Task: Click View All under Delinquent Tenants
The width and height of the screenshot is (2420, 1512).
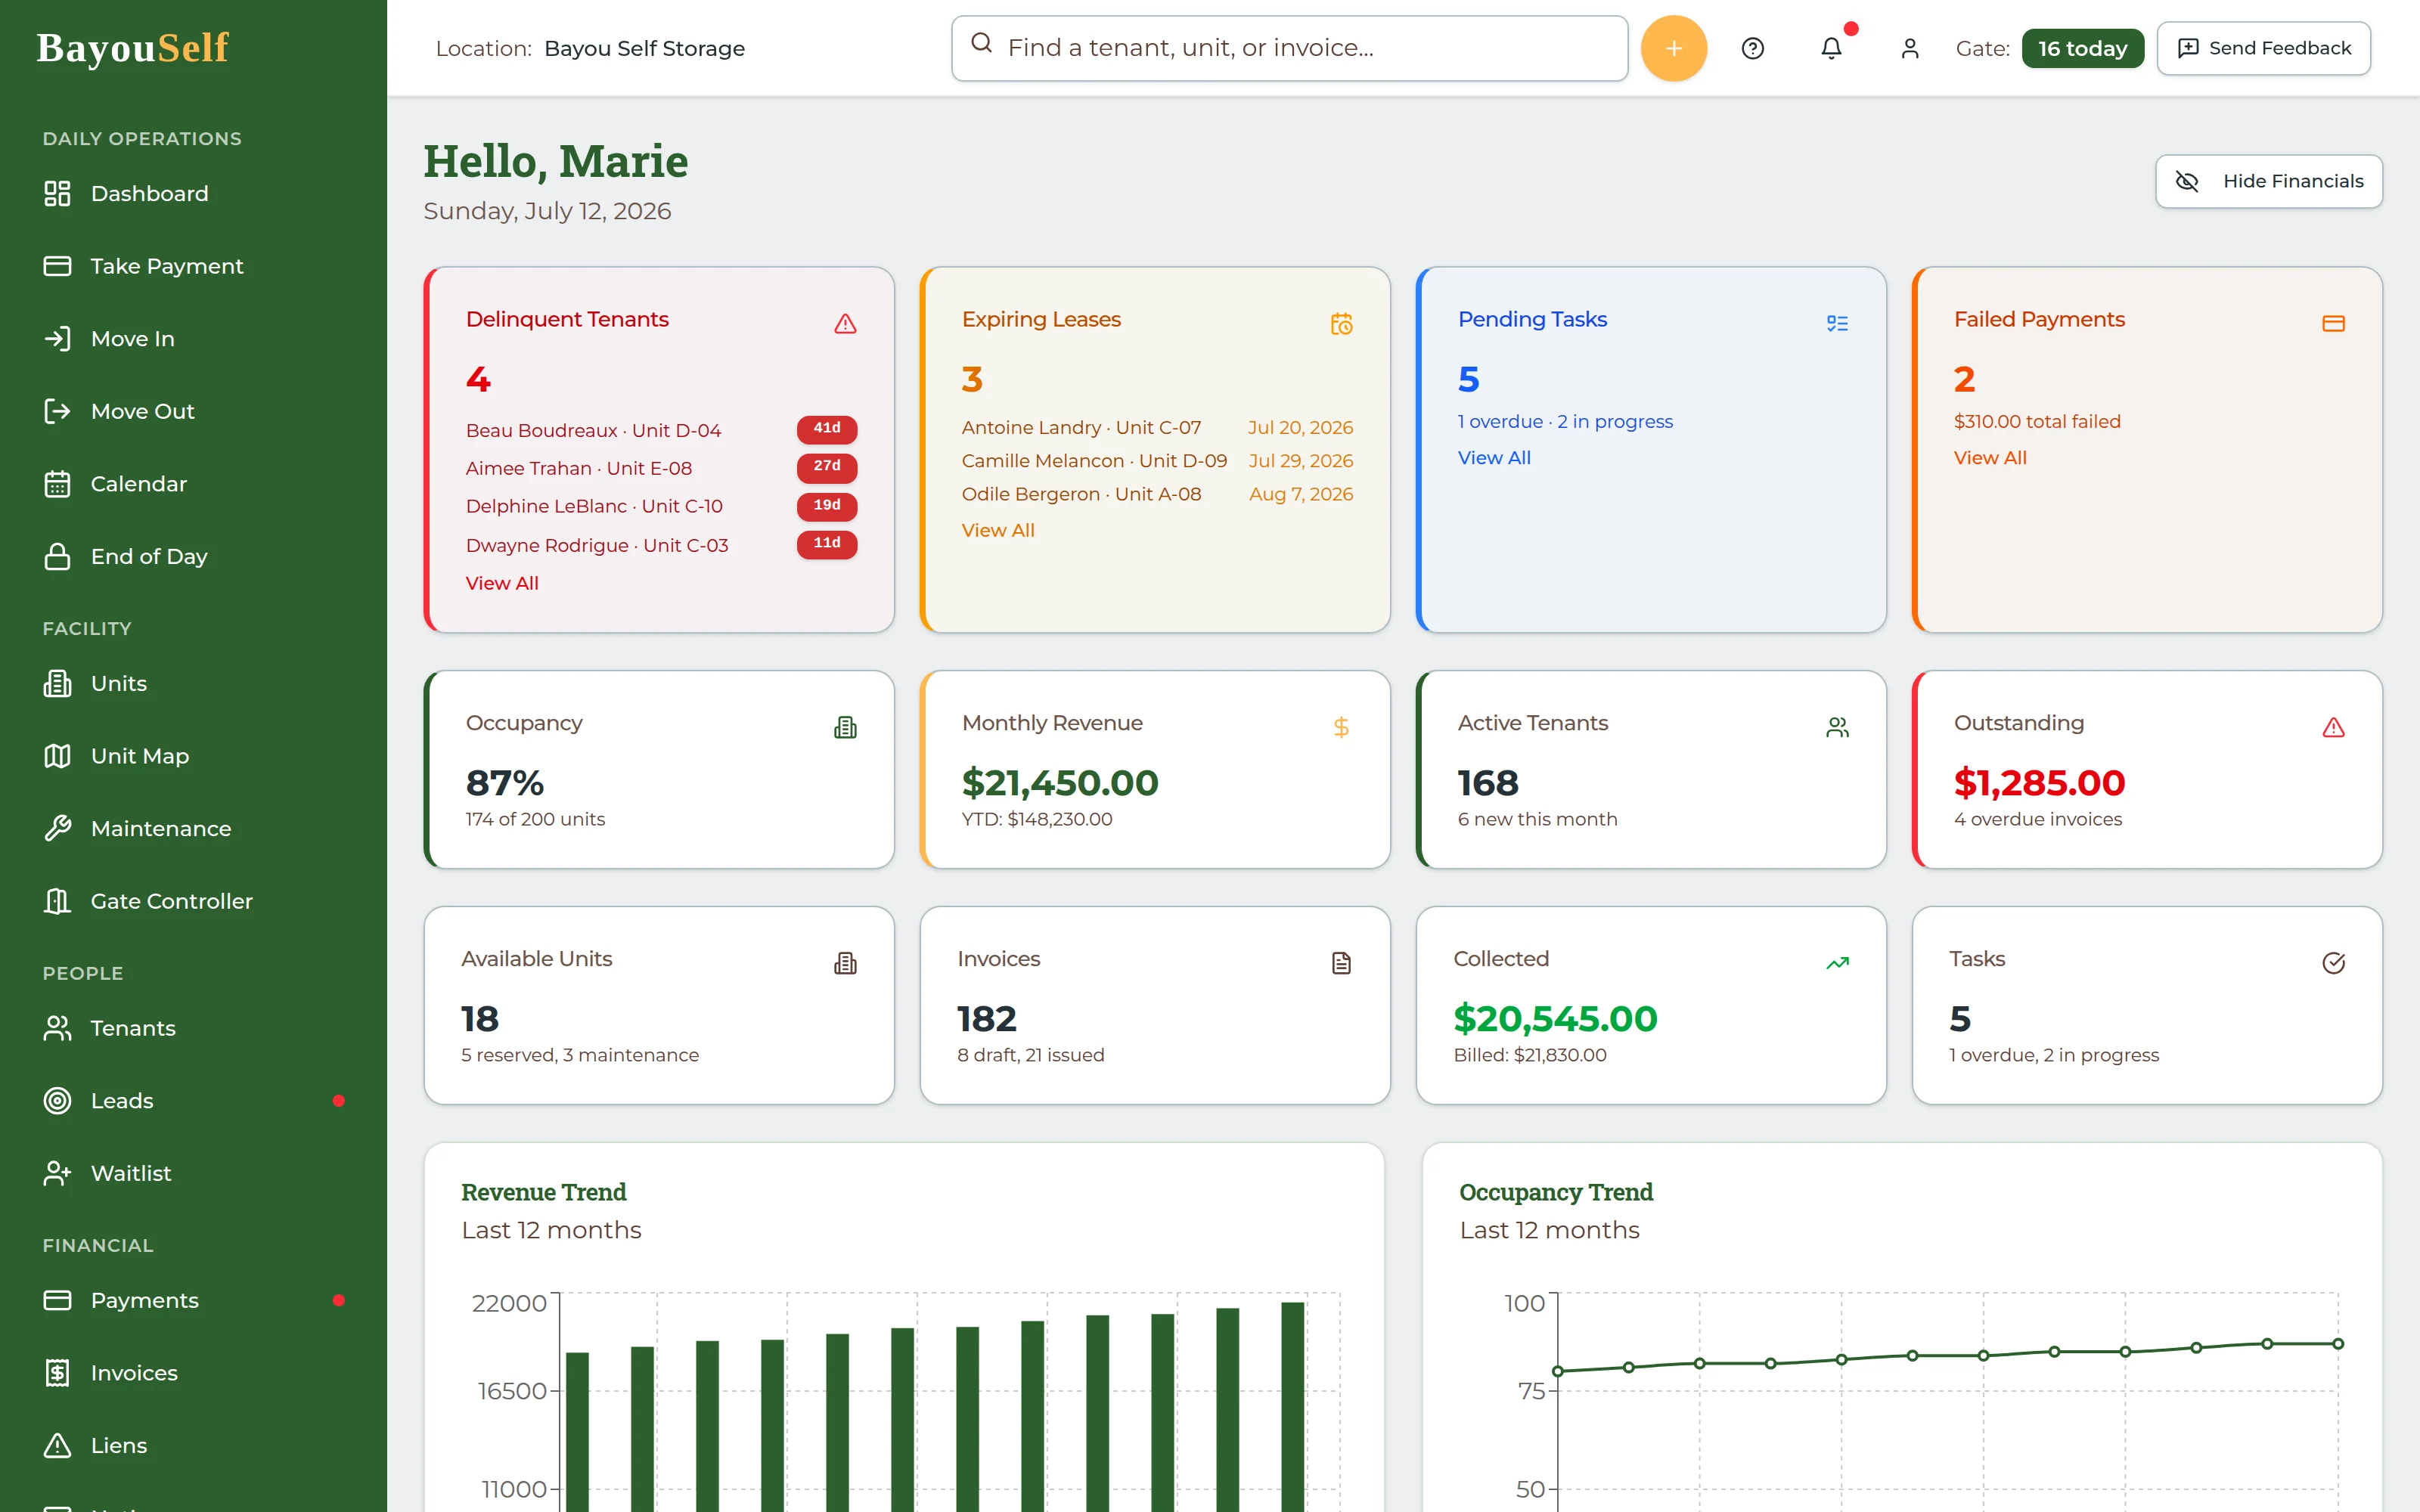Action: click(502, 583)
